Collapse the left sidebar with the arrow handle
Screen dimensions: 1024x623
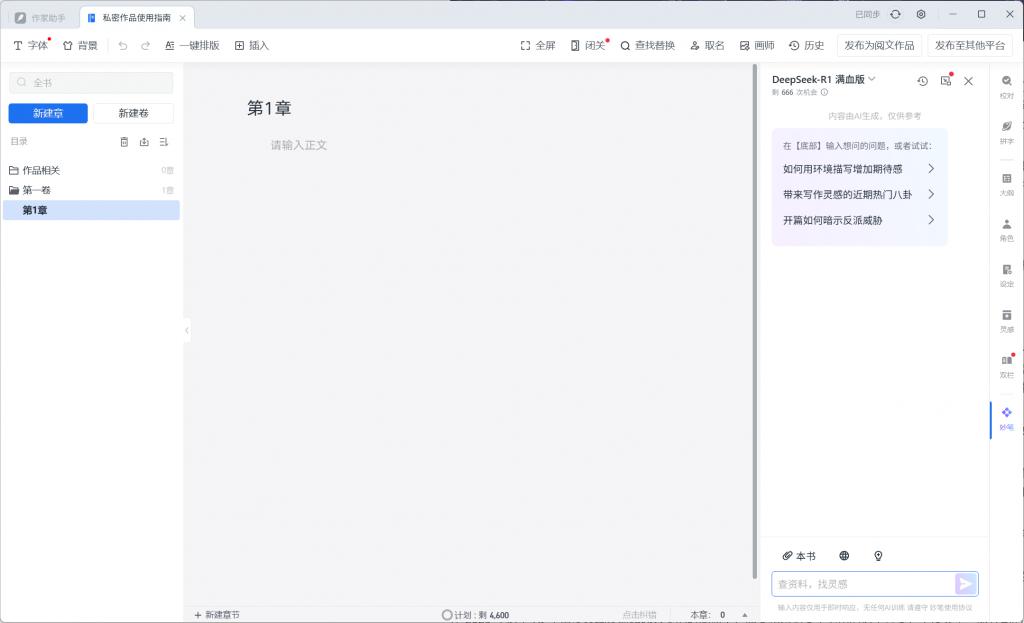coord(187,330)
